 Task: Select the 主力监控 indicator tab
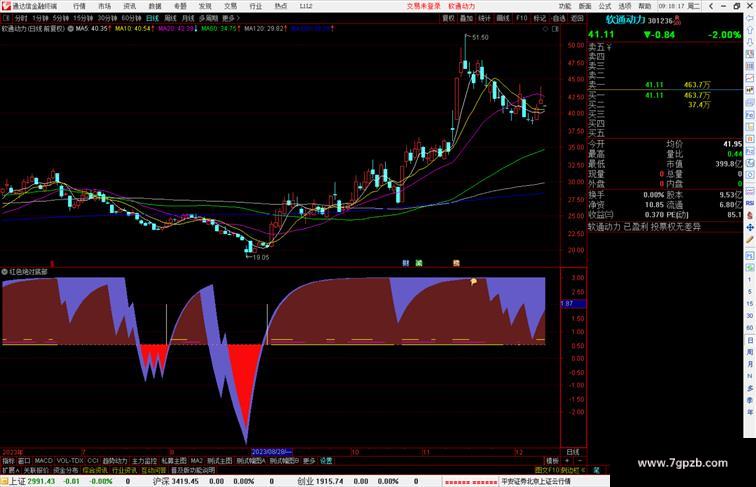click(144, 461)
